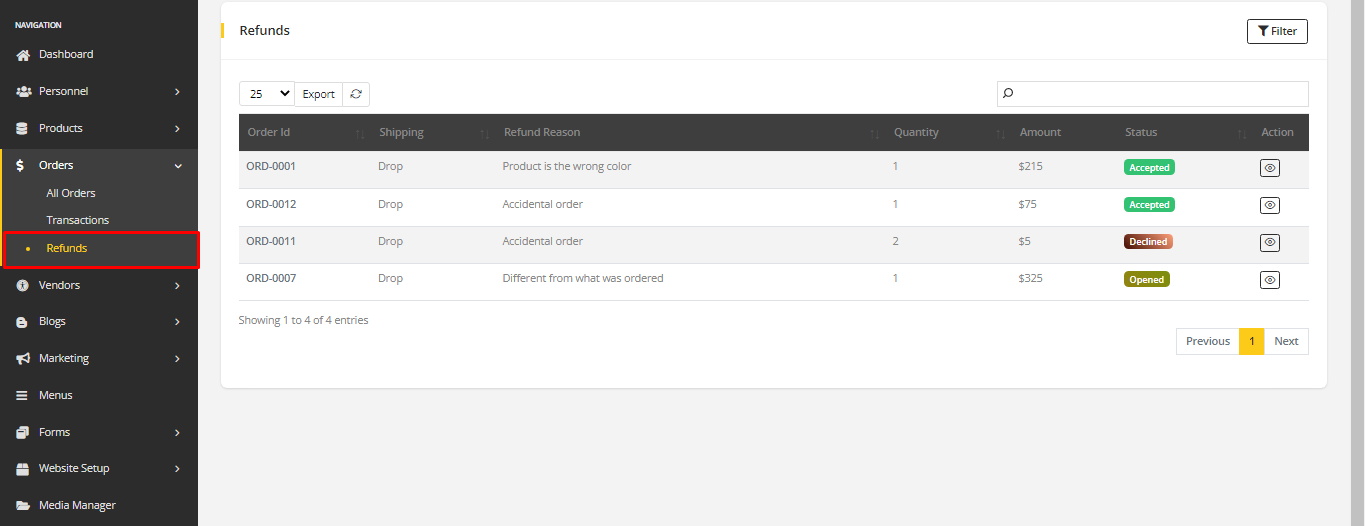Expand the Personnel menu chevron
Viewport: 1365px width, 526px height.
(x=177, y=91)
